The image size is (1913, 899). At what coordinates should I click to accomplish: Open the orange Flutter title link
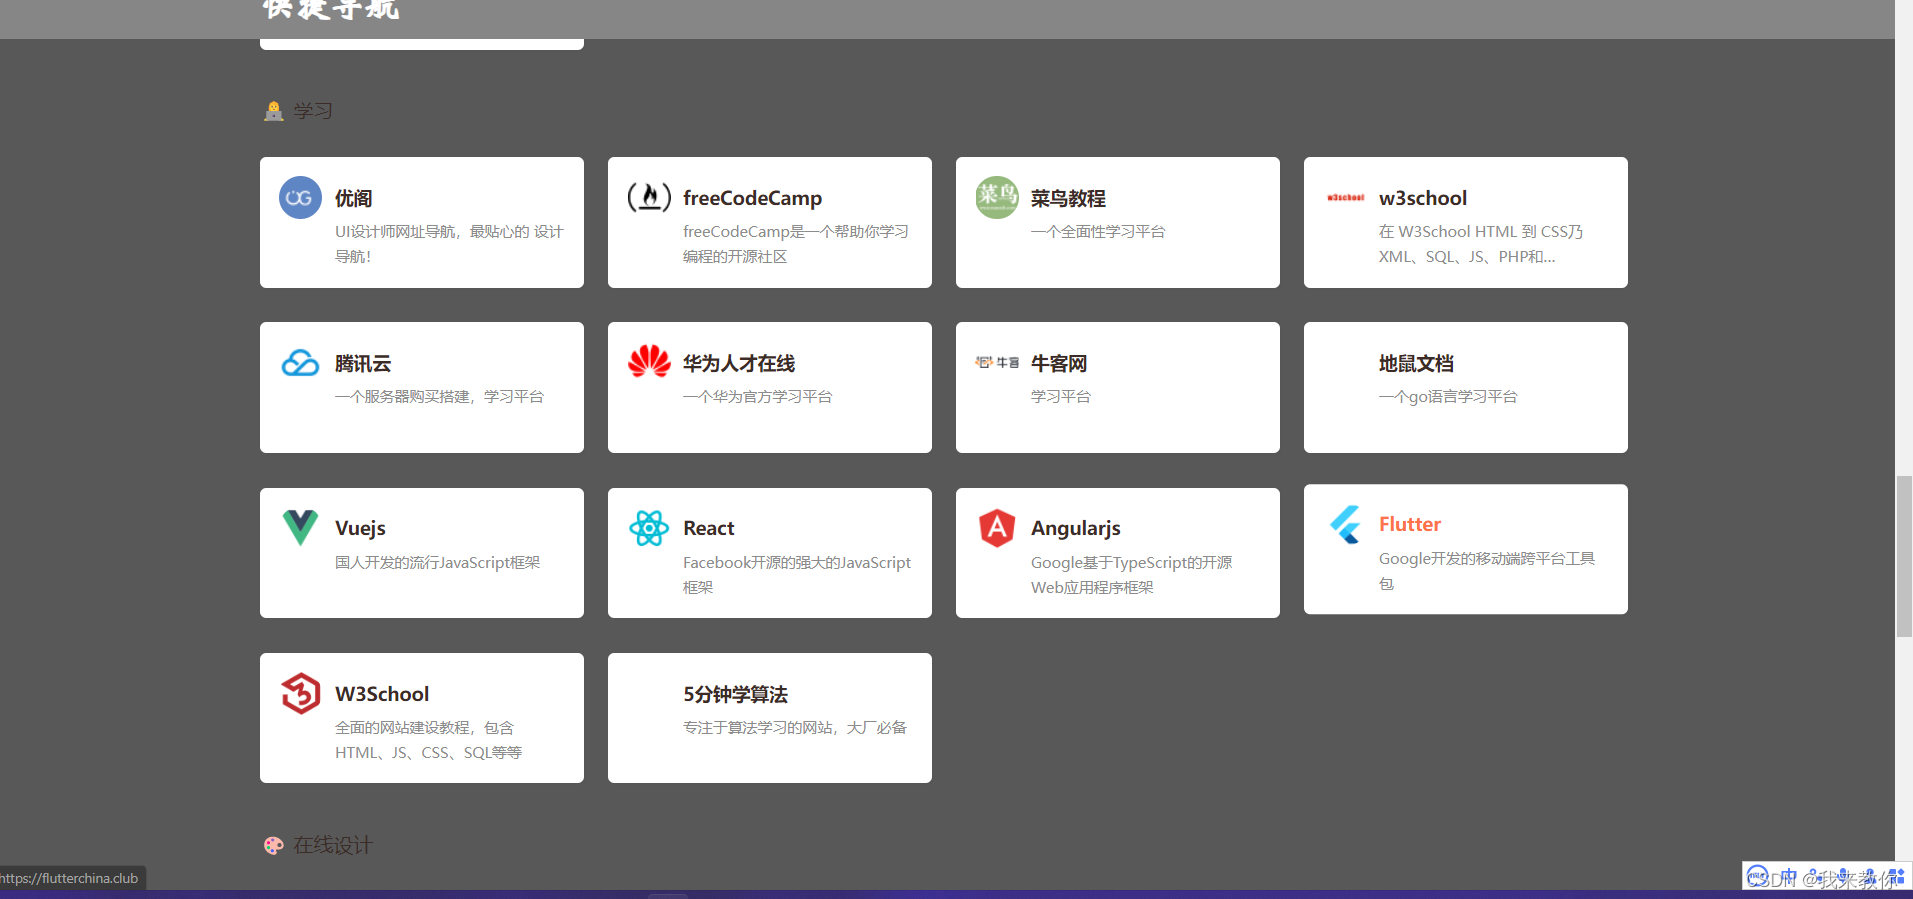click(x=1410, y=524)
